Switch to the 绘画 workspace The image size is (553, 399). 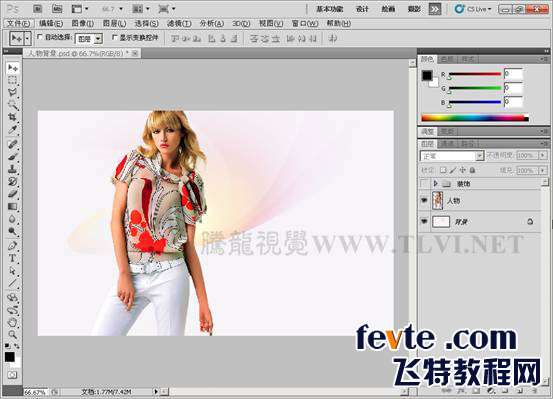[x=388, y=9]
